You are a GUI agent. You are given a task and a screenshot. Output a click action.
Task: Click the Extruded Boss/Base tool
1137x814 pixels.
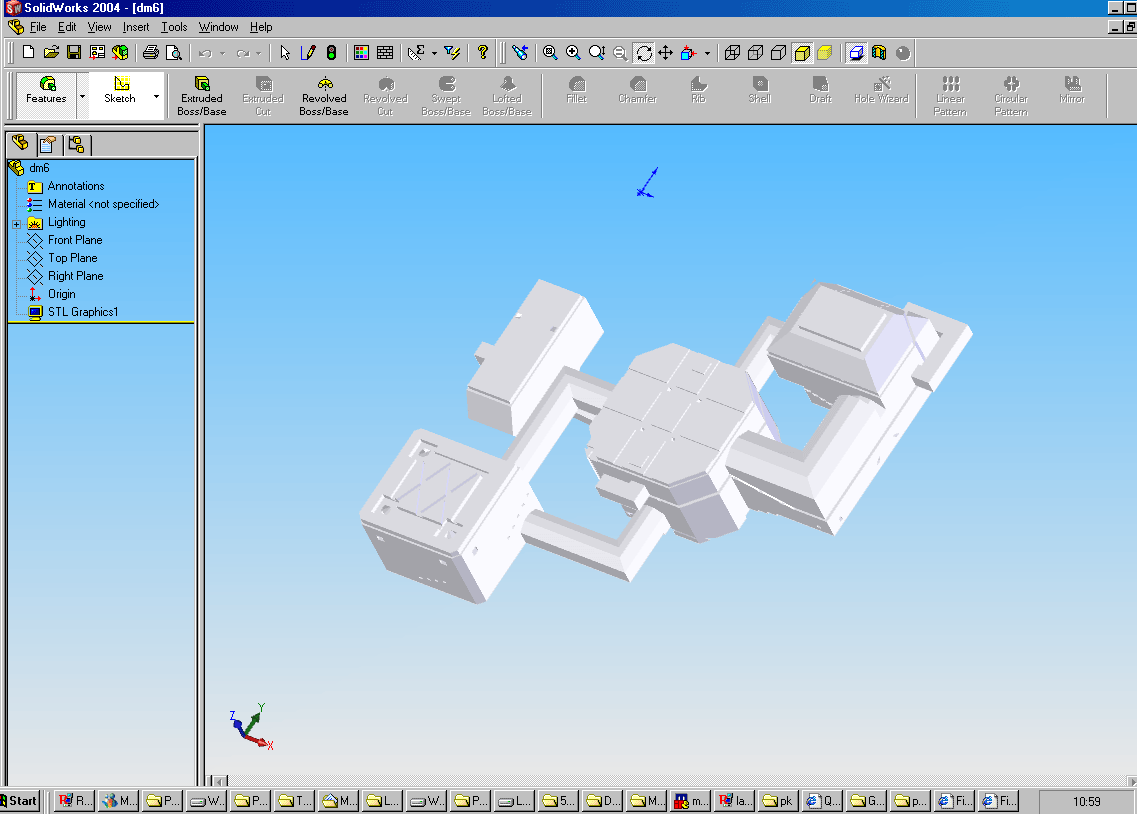pyautogui.click(x=202, y=96)
